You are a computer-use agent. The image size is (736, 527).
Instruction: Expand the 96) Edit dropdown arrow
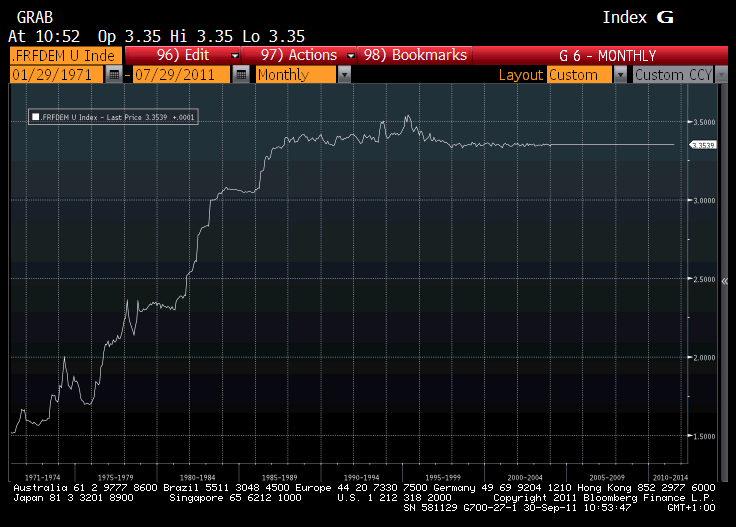[235, 55]
